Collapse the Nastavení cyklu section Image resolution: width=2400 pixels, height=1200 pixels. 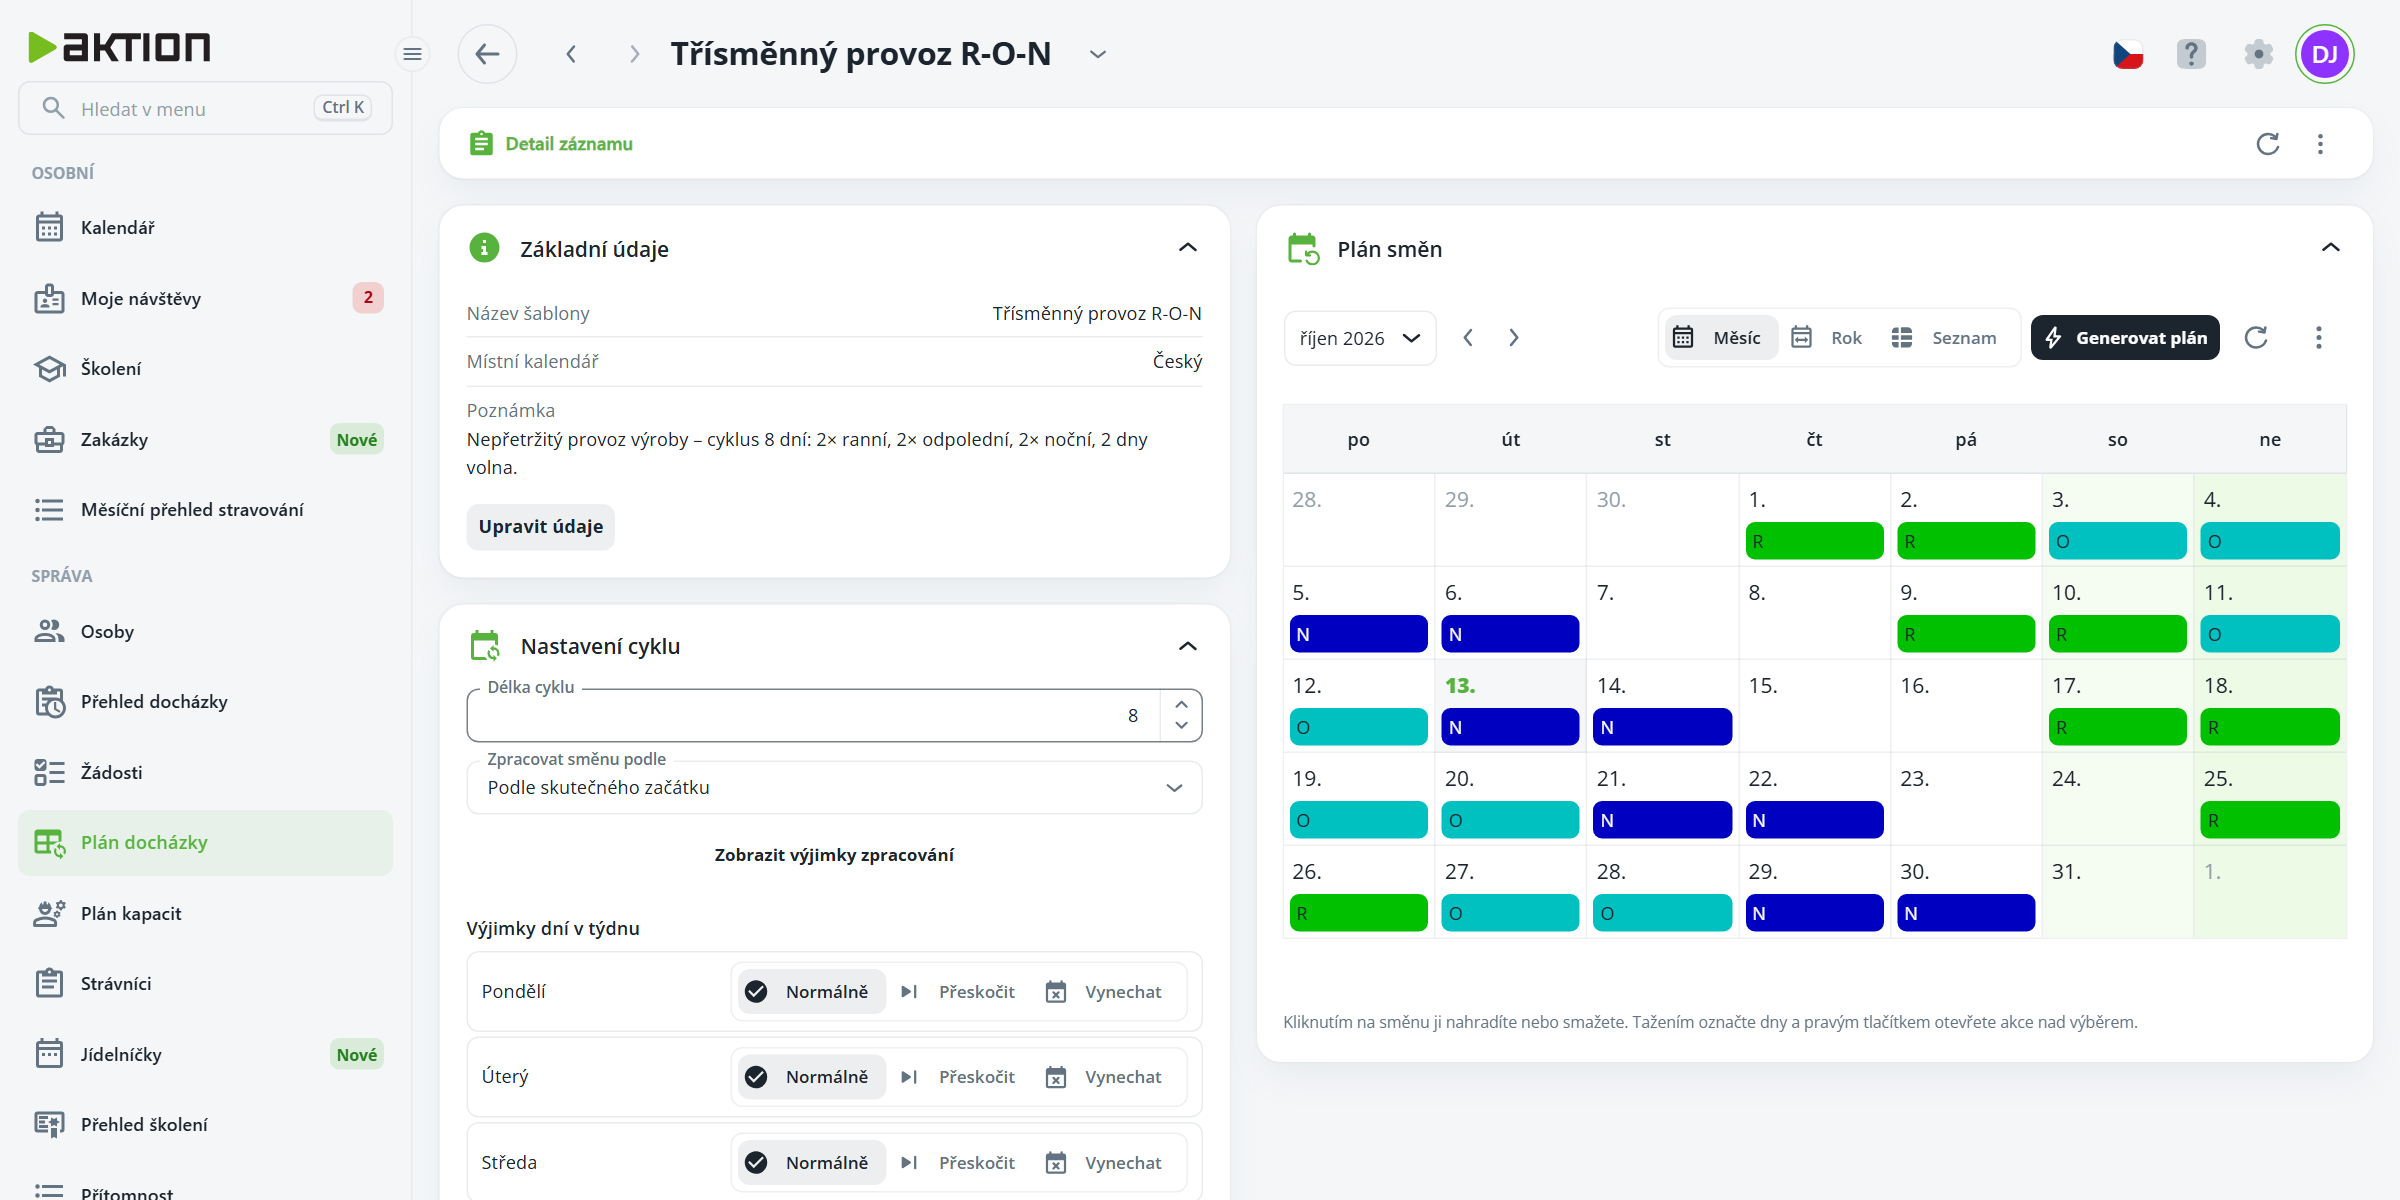tap(1188, 646)
